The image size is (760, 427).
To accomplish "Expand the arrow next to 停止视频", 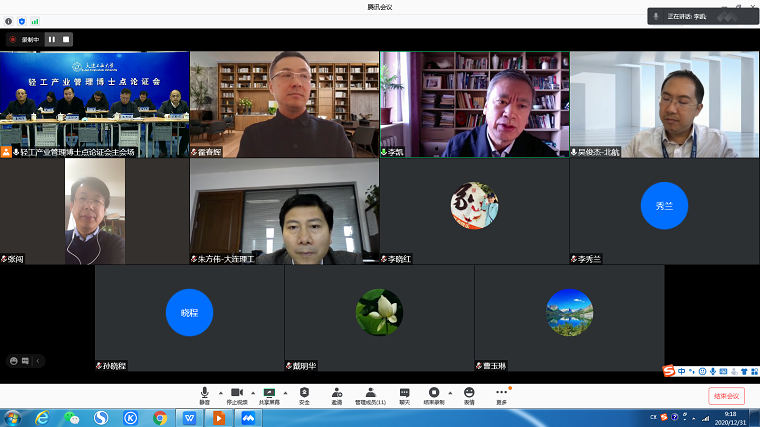I will (x=252, y=392).
